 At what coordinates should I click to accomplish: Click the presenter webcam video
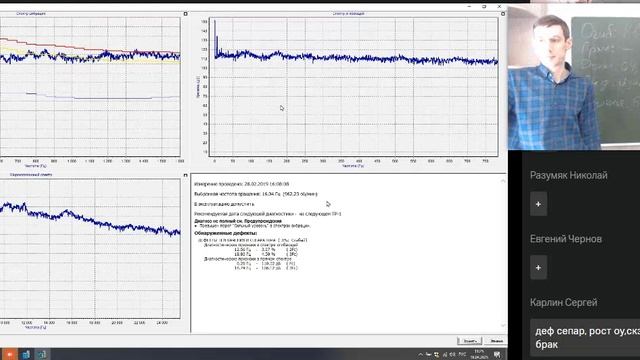click(574, 78)
